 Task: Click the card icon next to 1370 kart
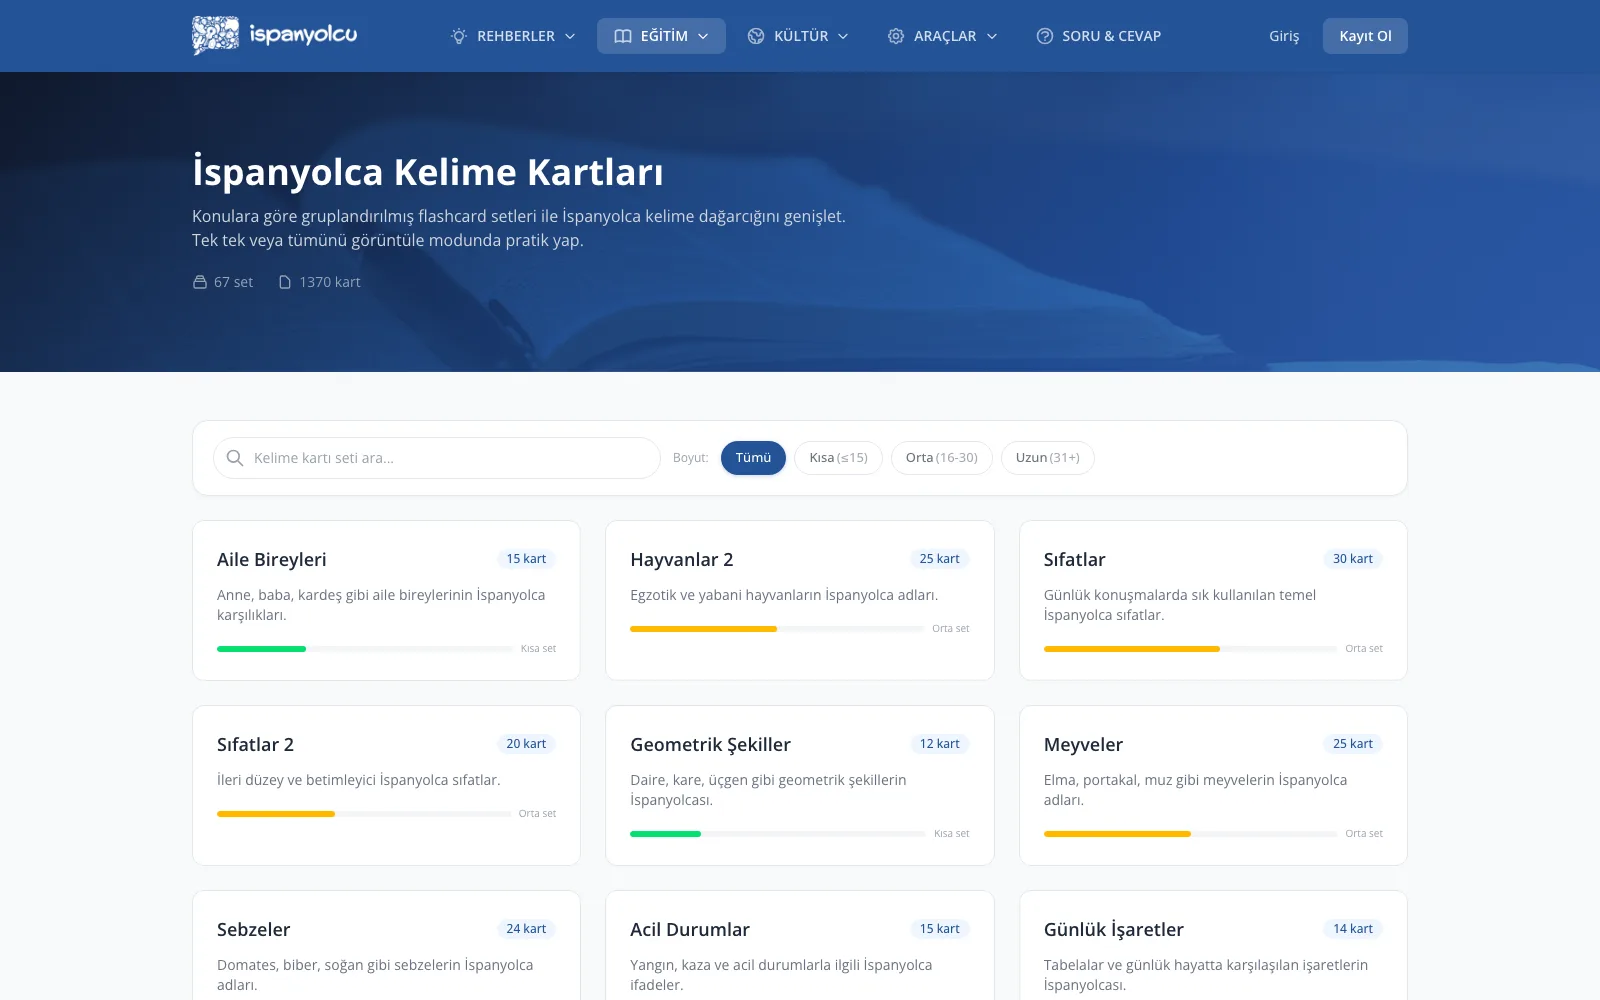285,282
